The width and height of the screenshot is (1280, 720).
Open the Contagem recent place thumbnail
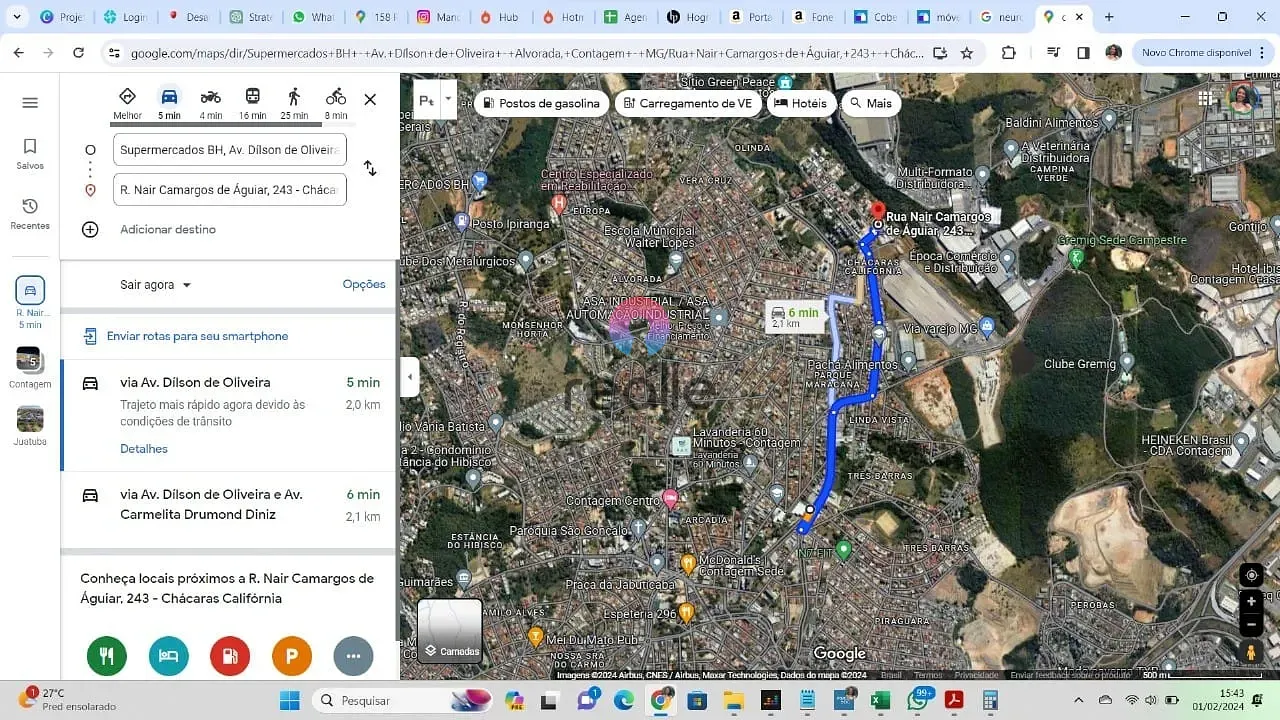point(30,368)
